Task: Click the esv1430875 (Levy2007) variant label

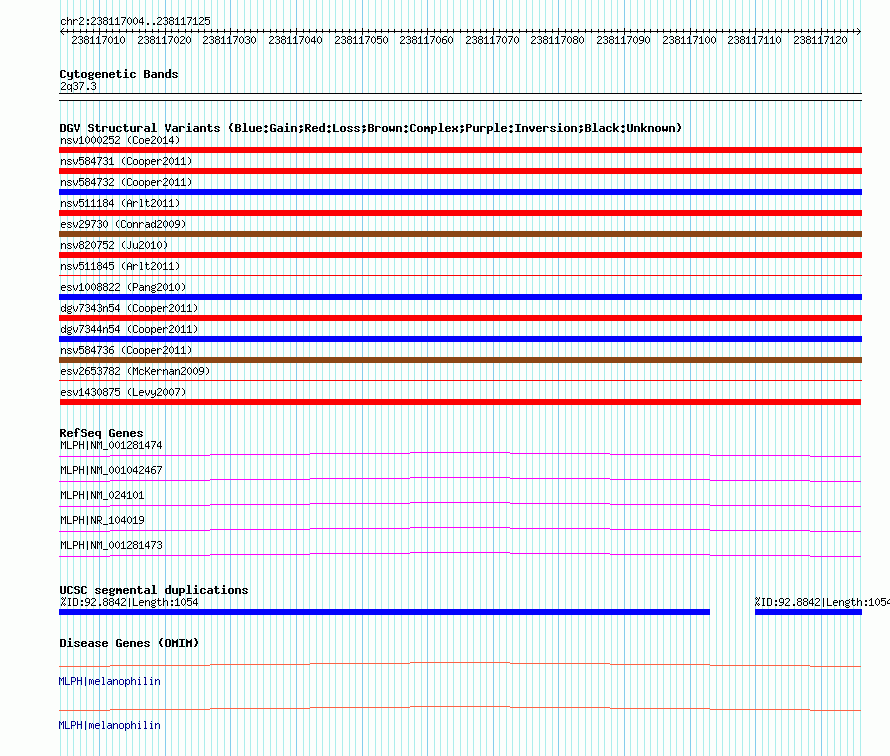Action: click(123, 392)
